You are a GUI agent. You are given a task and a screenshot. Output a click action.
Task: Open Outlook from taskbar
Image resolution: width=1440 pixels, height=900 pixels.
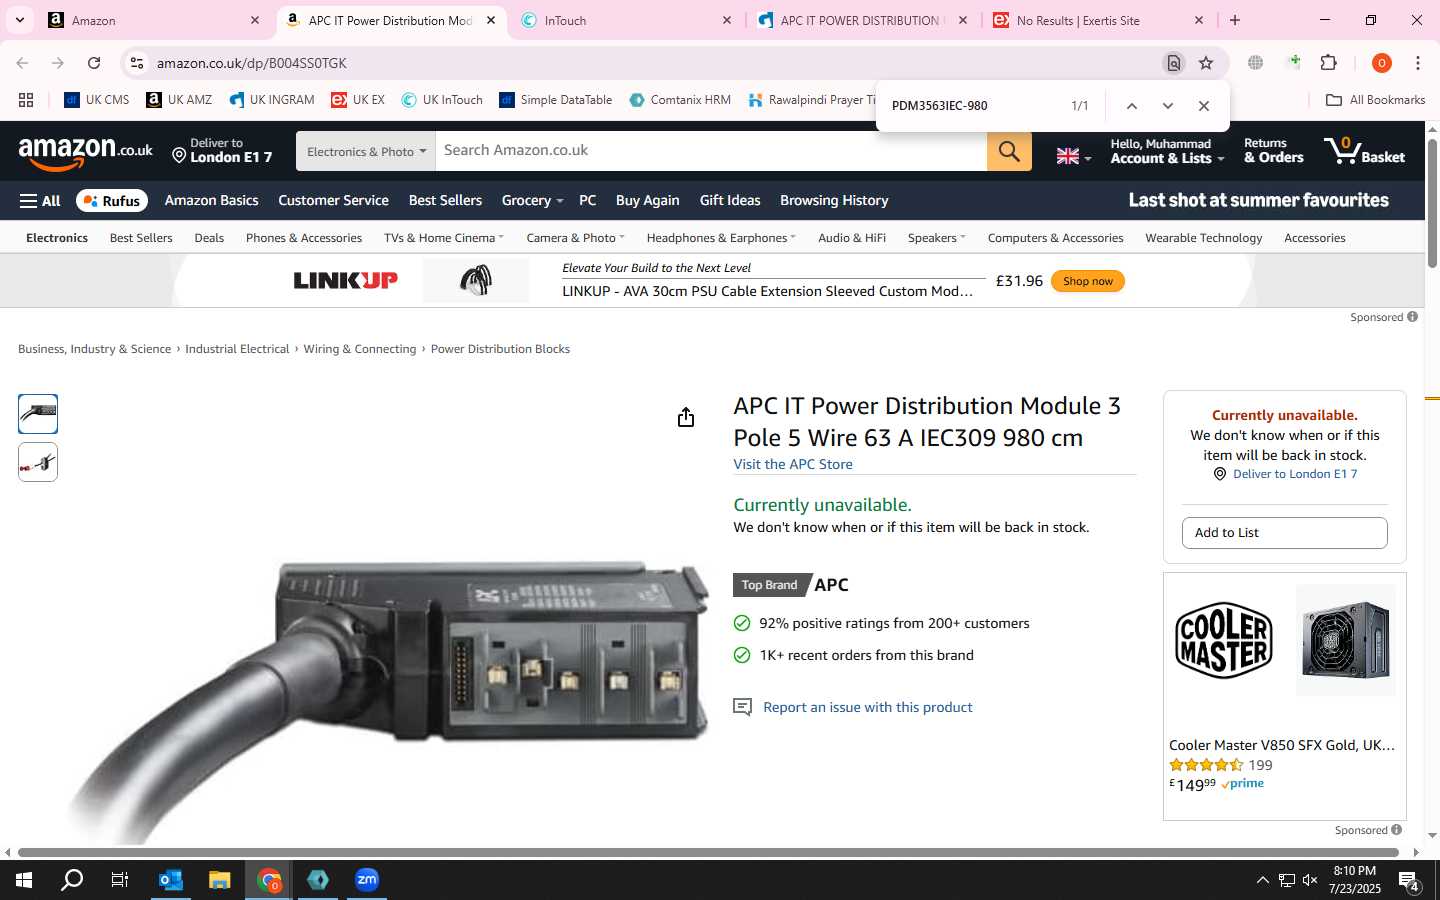tap(171, 880)
